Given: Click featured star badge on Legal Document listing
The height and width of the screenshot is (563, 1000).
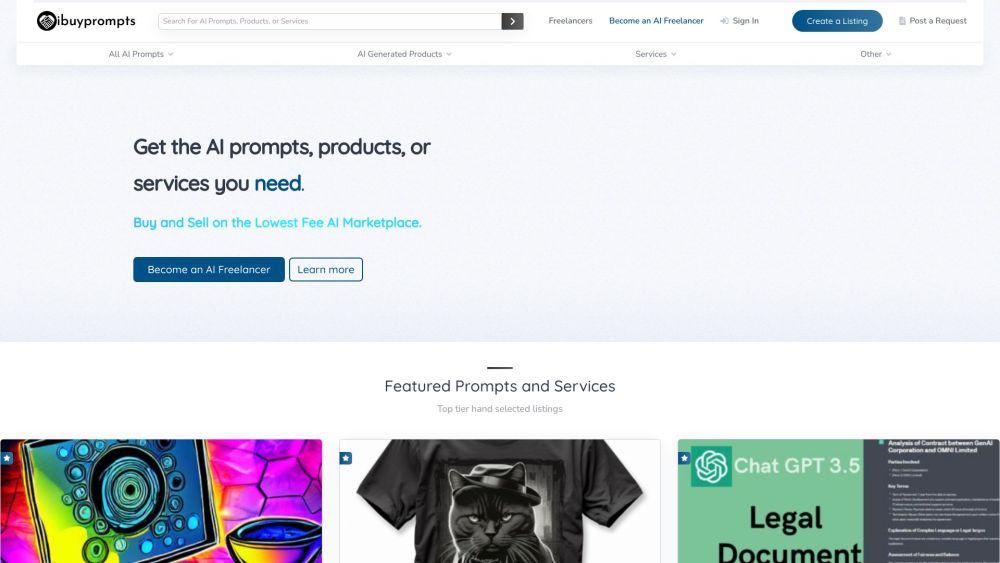Looking at the screenshot, I should (x=685, y=458).
